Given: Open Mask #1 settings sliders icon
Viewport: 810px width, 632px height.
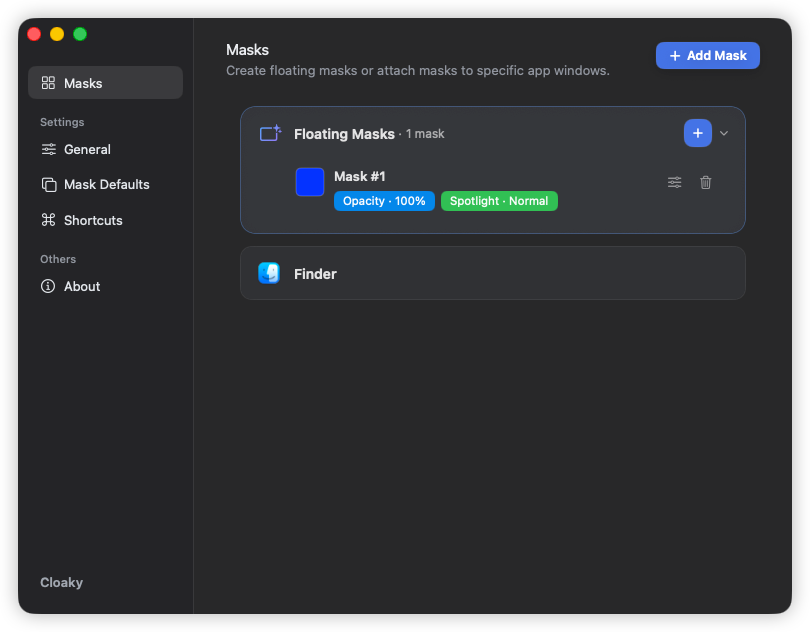Looking at the screenshot, I should 675,182.
